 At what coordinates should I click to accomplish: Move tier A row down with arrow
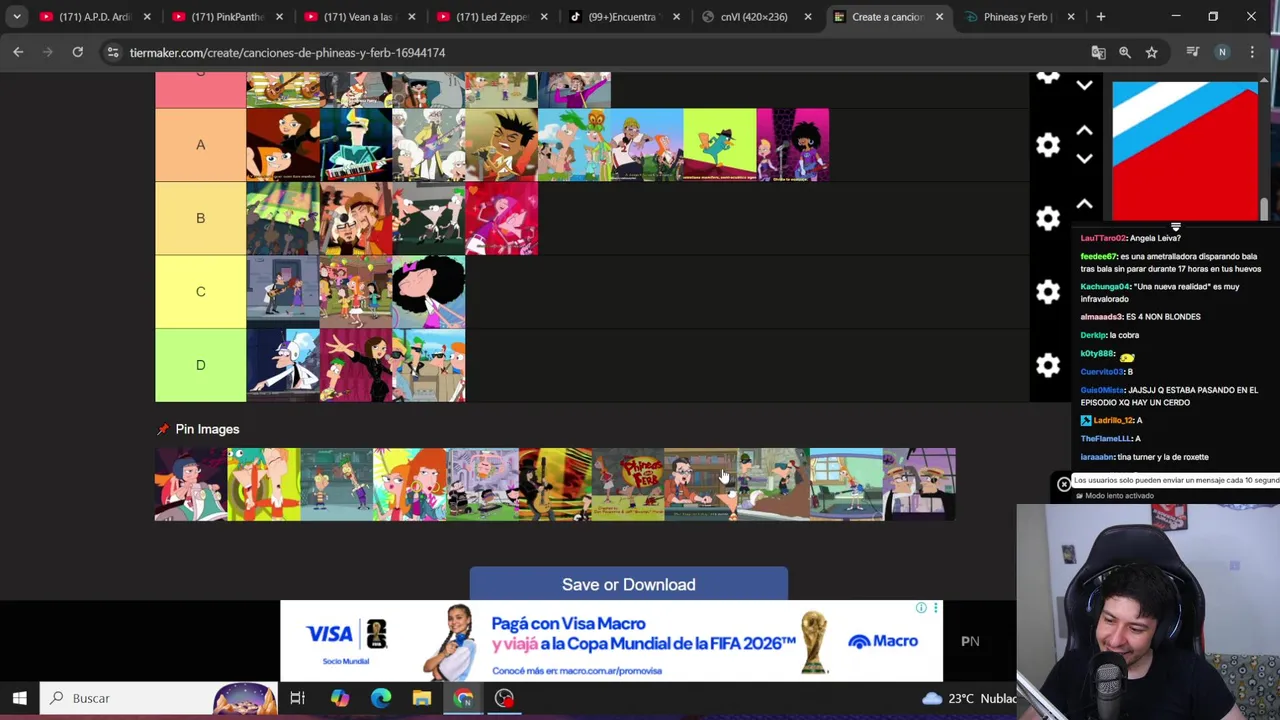[x=1084, y=158]
